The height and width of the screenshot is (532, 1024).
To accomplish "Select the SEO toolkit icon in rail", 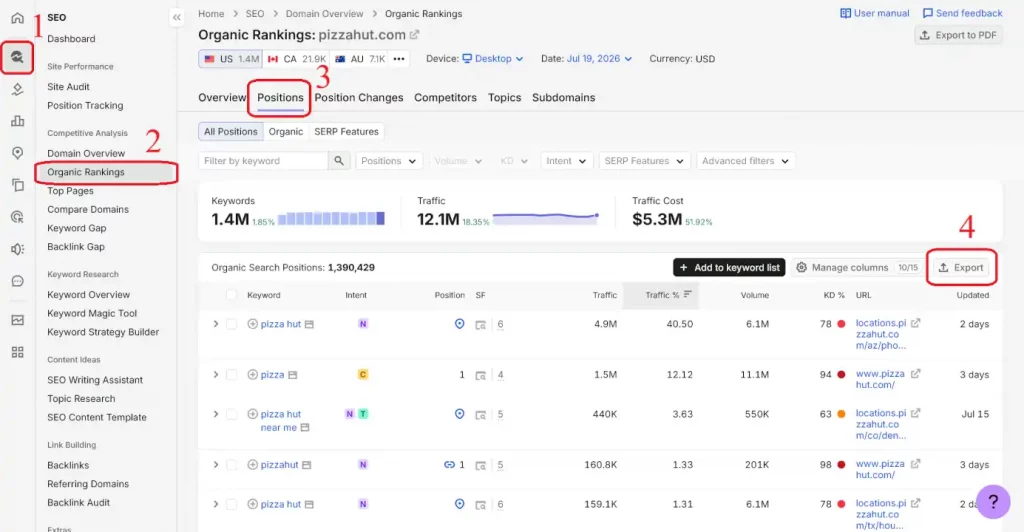I will coord(17,57).
